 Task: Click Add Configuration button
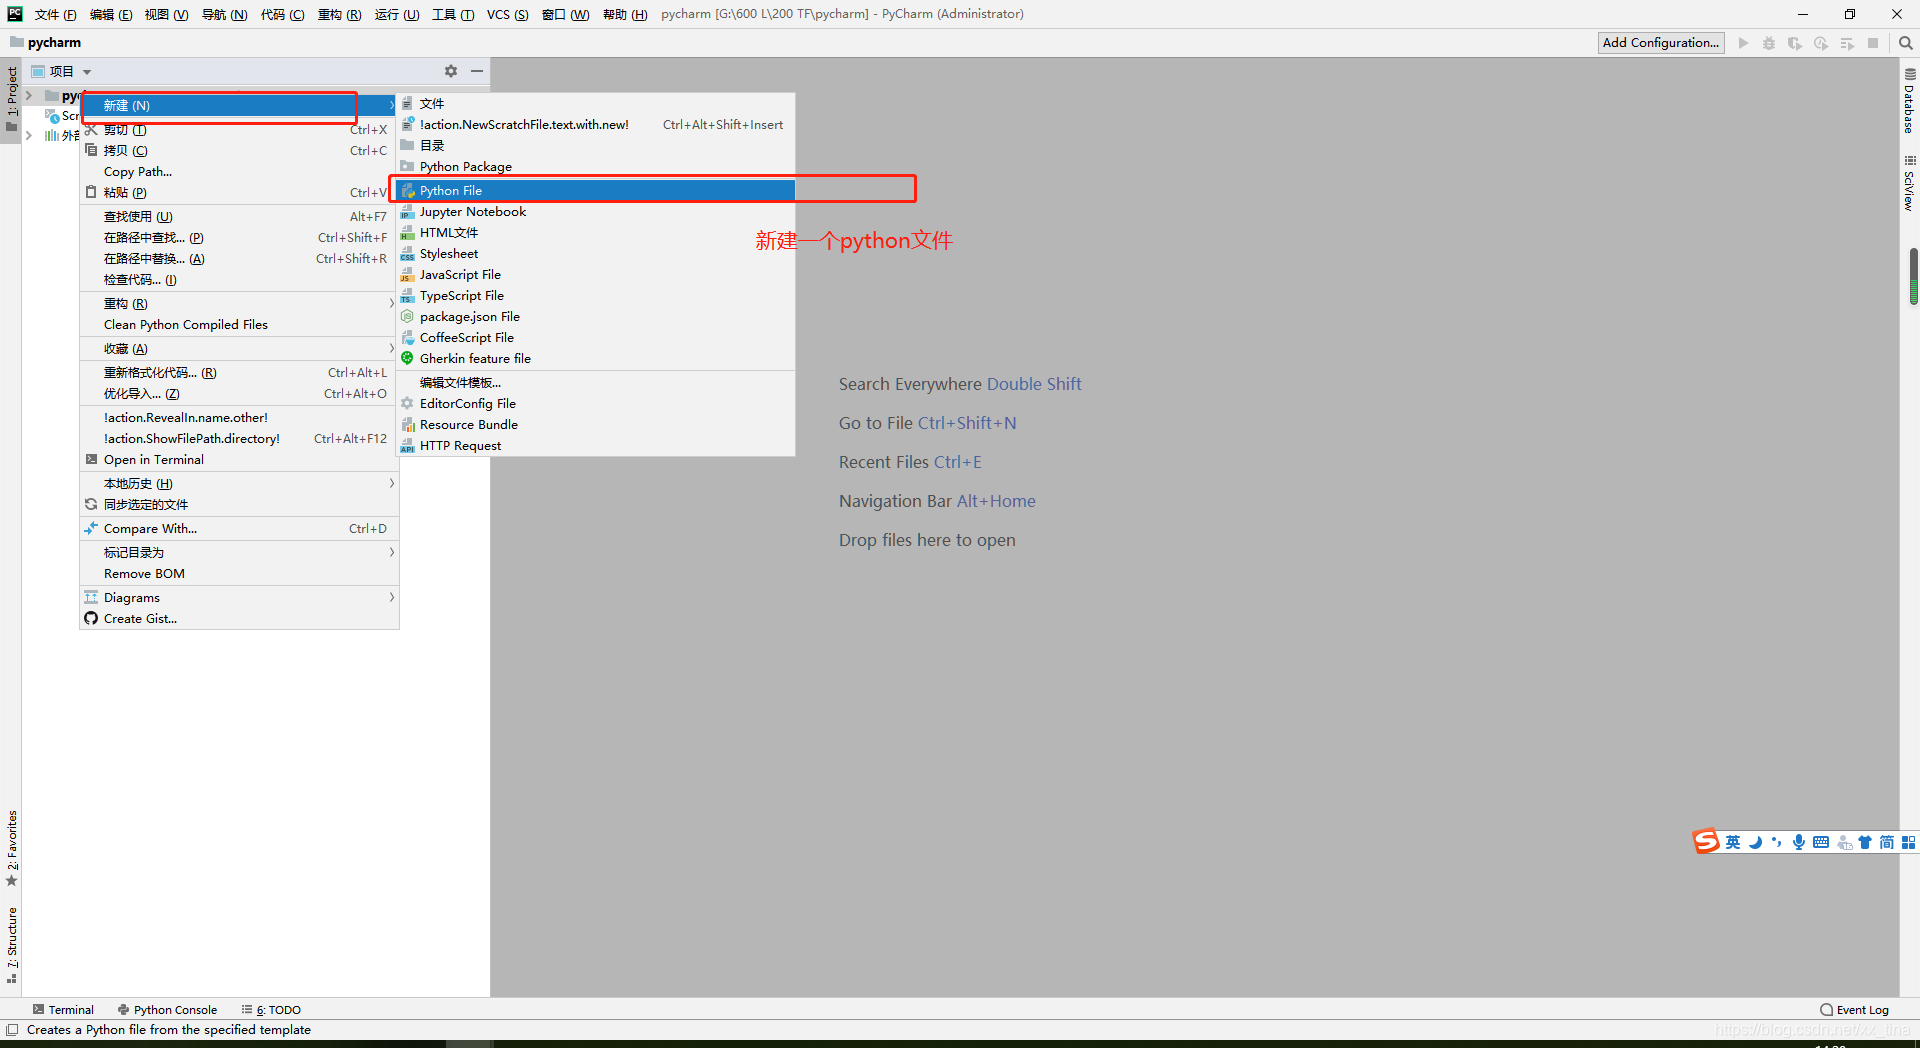[x=1661, y=43]
